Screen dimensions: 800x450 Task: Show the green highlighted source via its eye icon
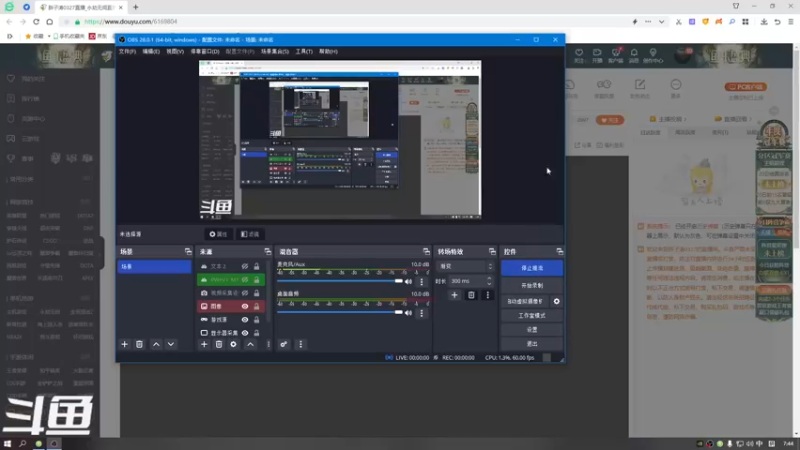245,280
